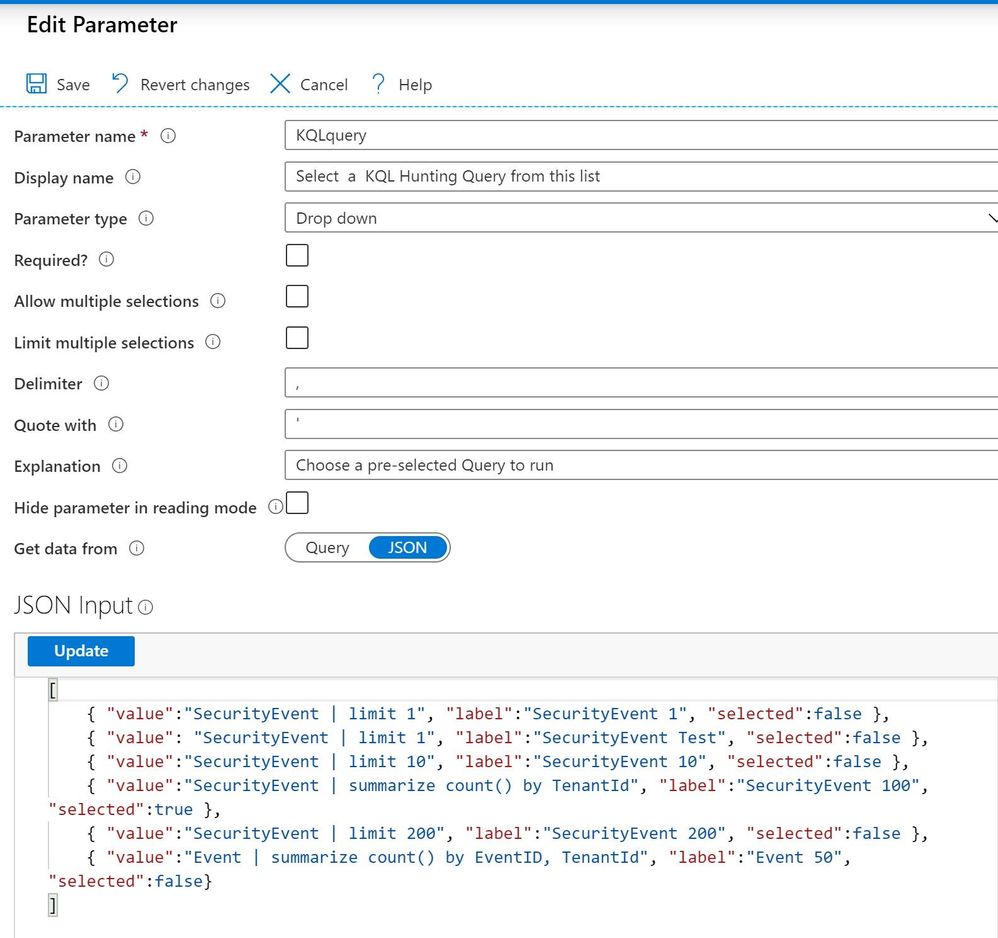
Task: Click the Delimiter info icon
Action: click(x=101, y=383)
